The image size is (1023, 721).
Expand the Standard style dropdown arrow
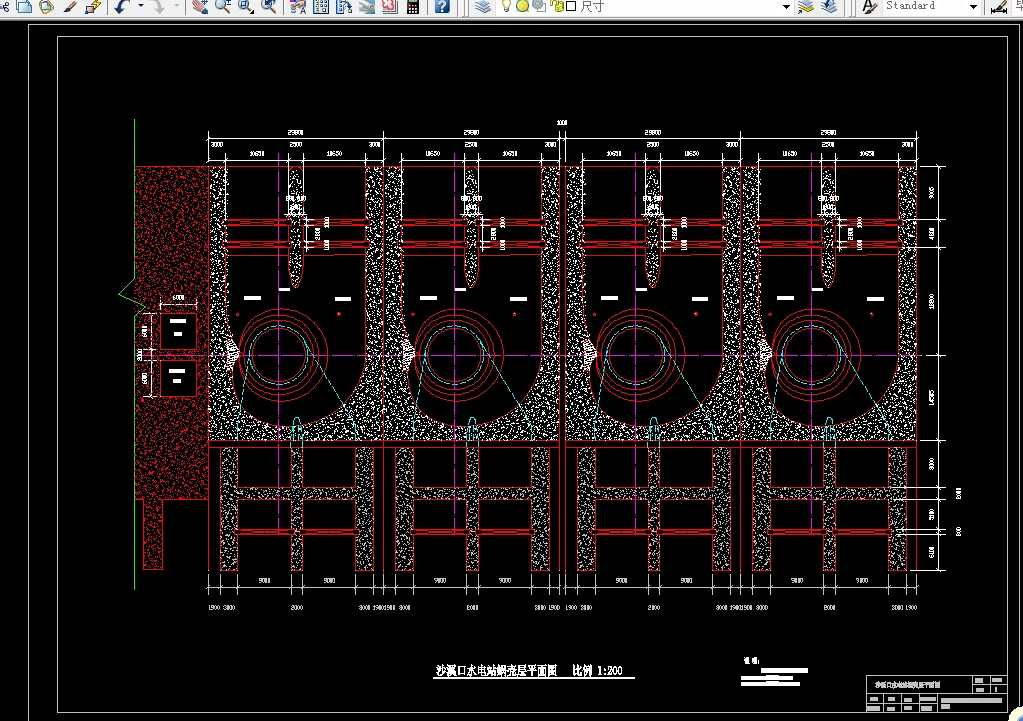coord(973,7)
